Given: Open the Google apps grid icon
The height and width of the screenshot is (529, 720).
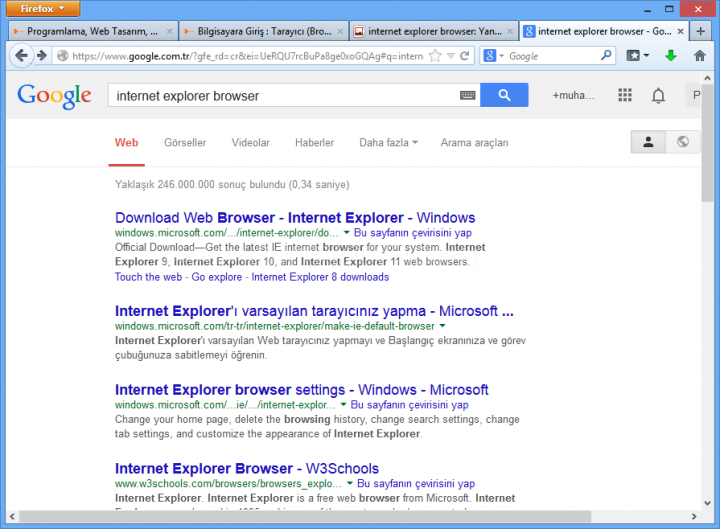Looking at the screenshot, I should (x=624, y=95).
